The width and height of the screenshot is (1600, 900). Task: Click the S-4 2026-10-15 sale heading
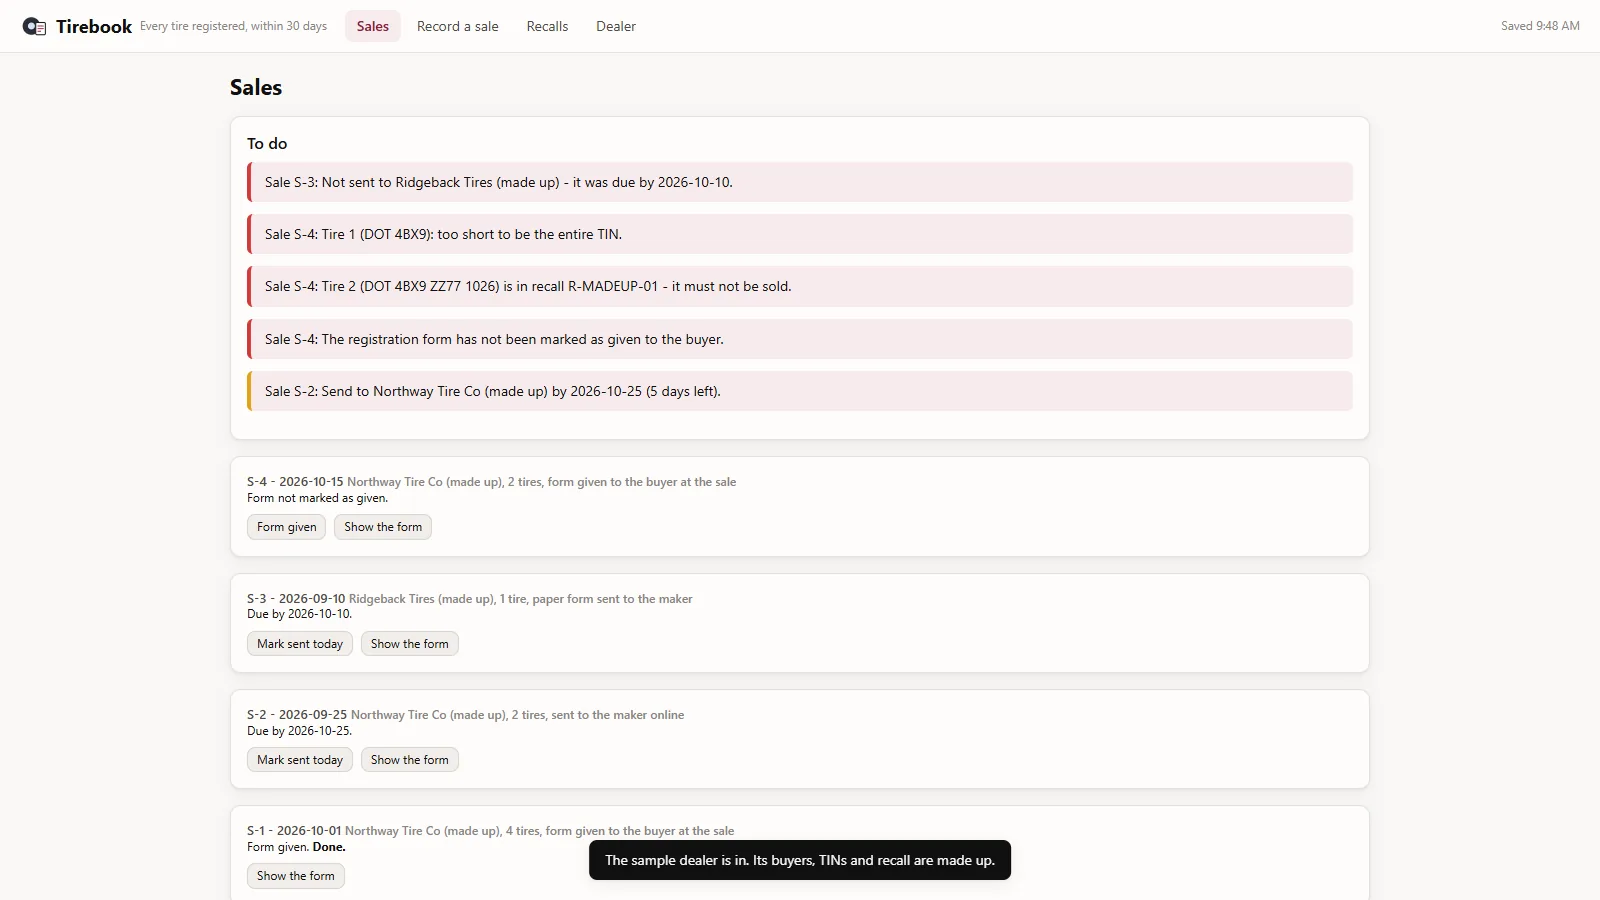point(492,482)
